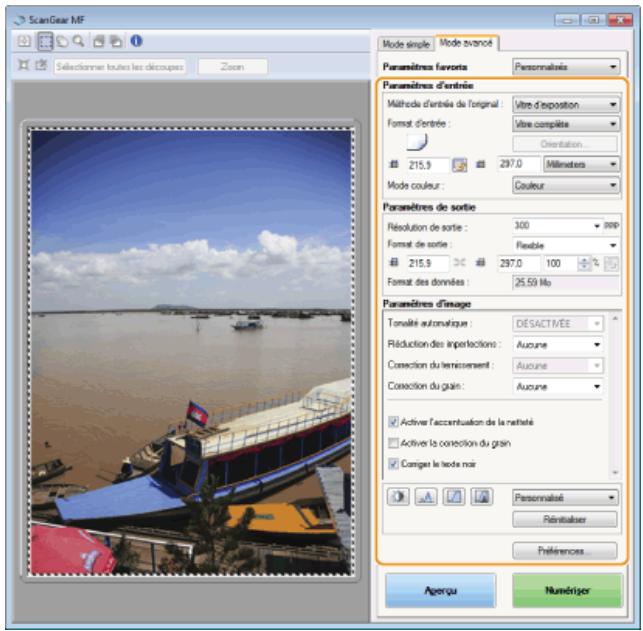Open the disabled 'Tonalité automatique' dropdown
Screen dimensions: 643x631
pos(558,324)
